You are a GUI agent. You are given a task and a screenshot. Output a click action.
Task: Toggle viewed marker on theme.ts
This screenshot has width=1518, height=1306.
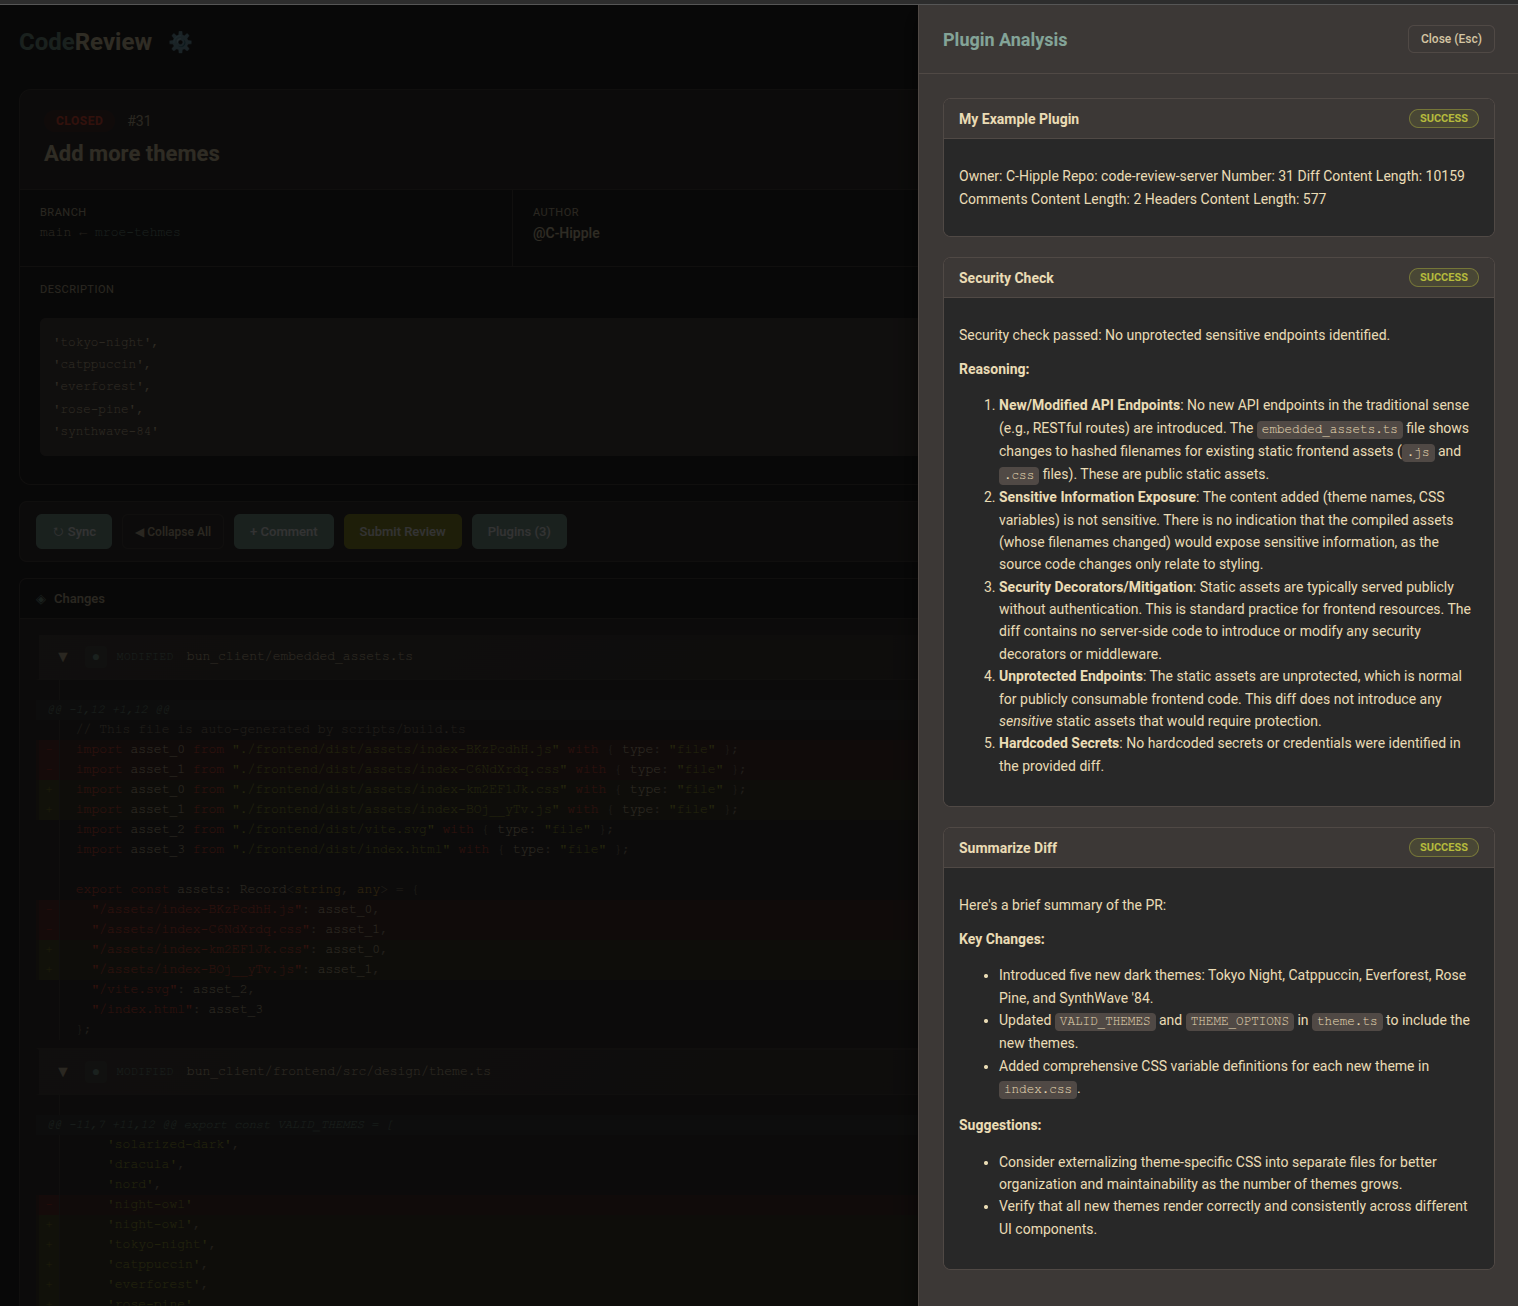pyautogui.click(x=96, y=1072)
